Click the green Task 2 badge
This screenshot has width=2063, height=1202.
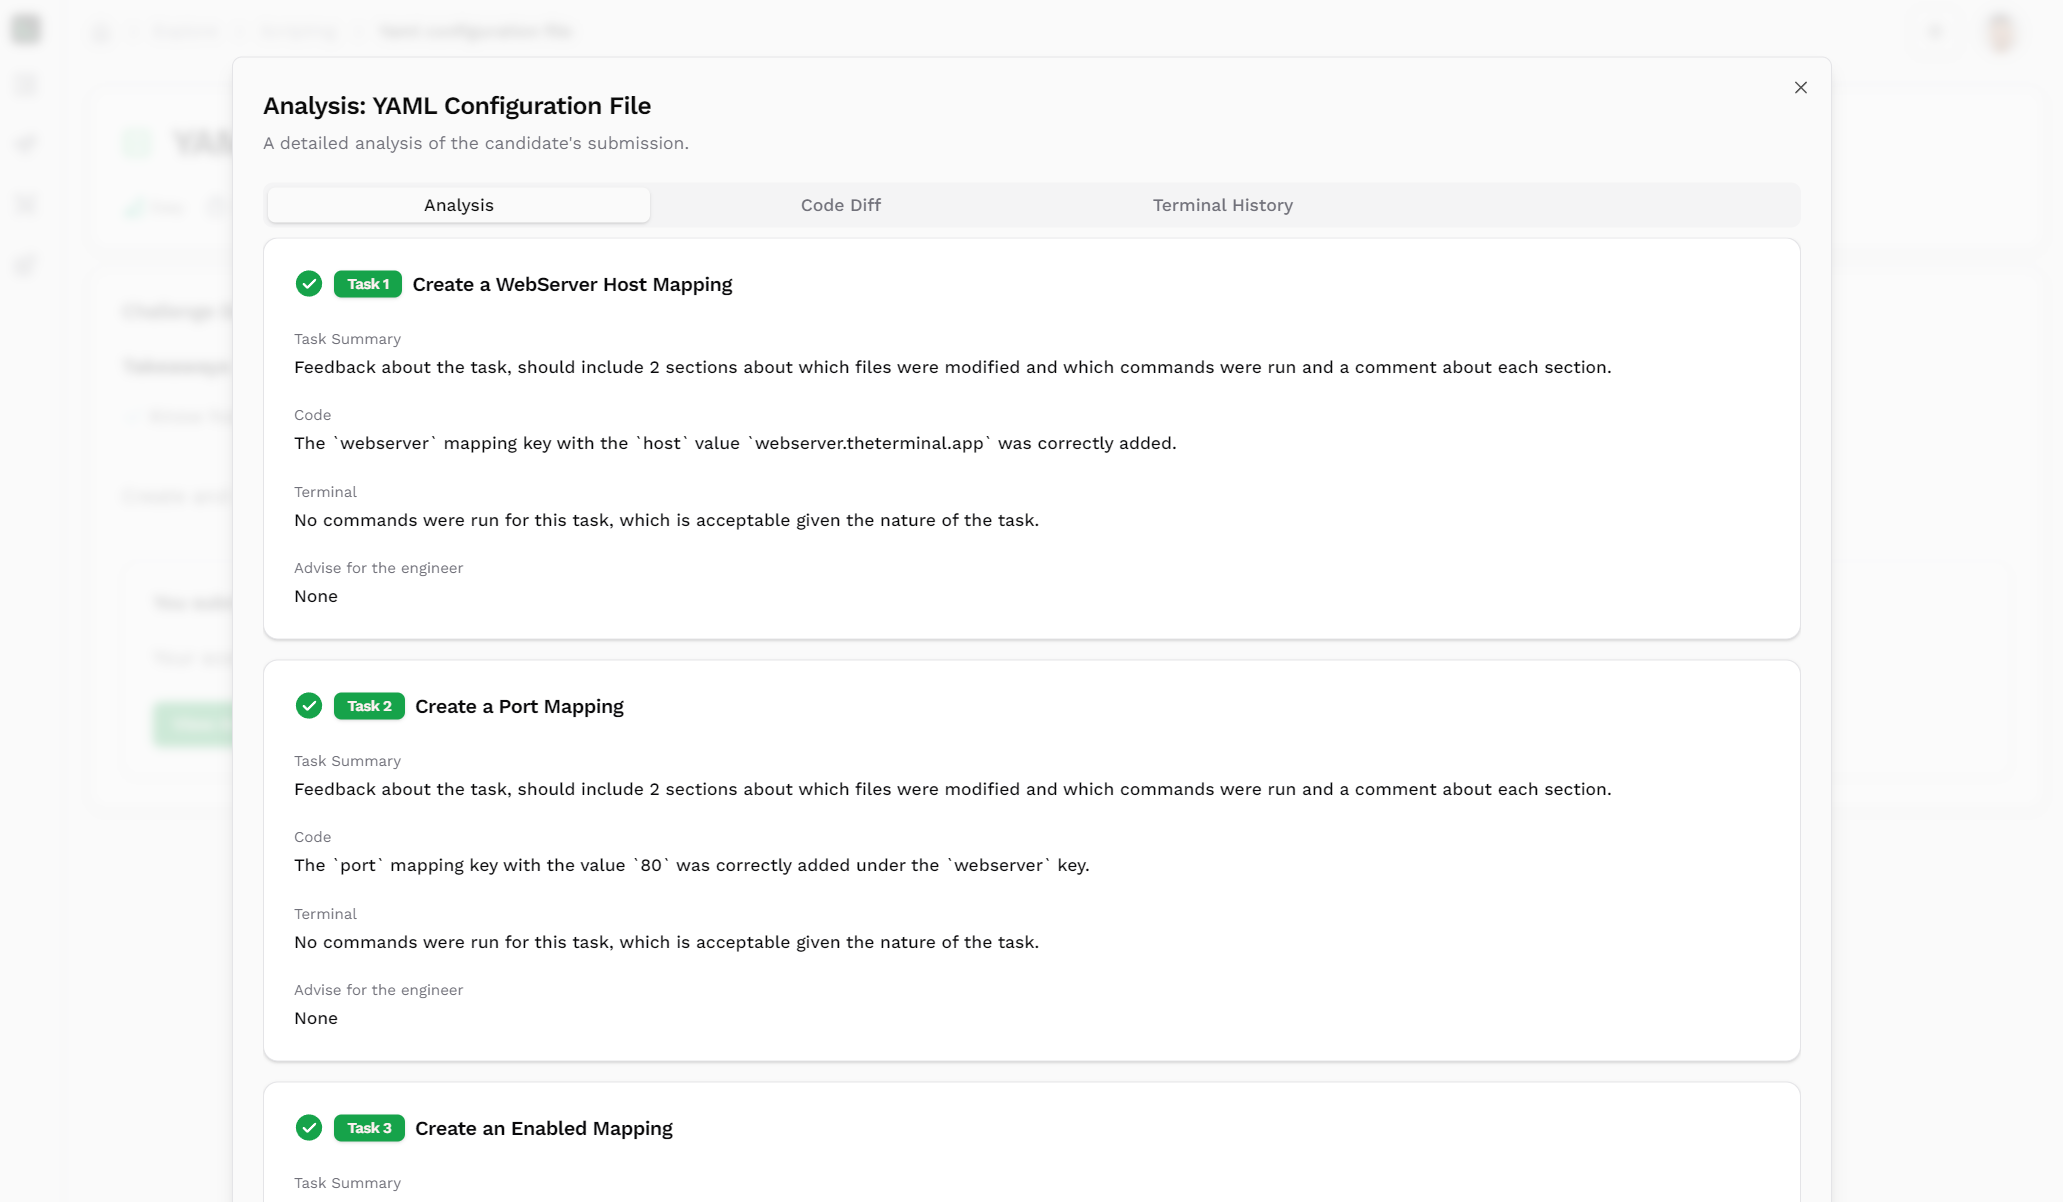[369, 706]
